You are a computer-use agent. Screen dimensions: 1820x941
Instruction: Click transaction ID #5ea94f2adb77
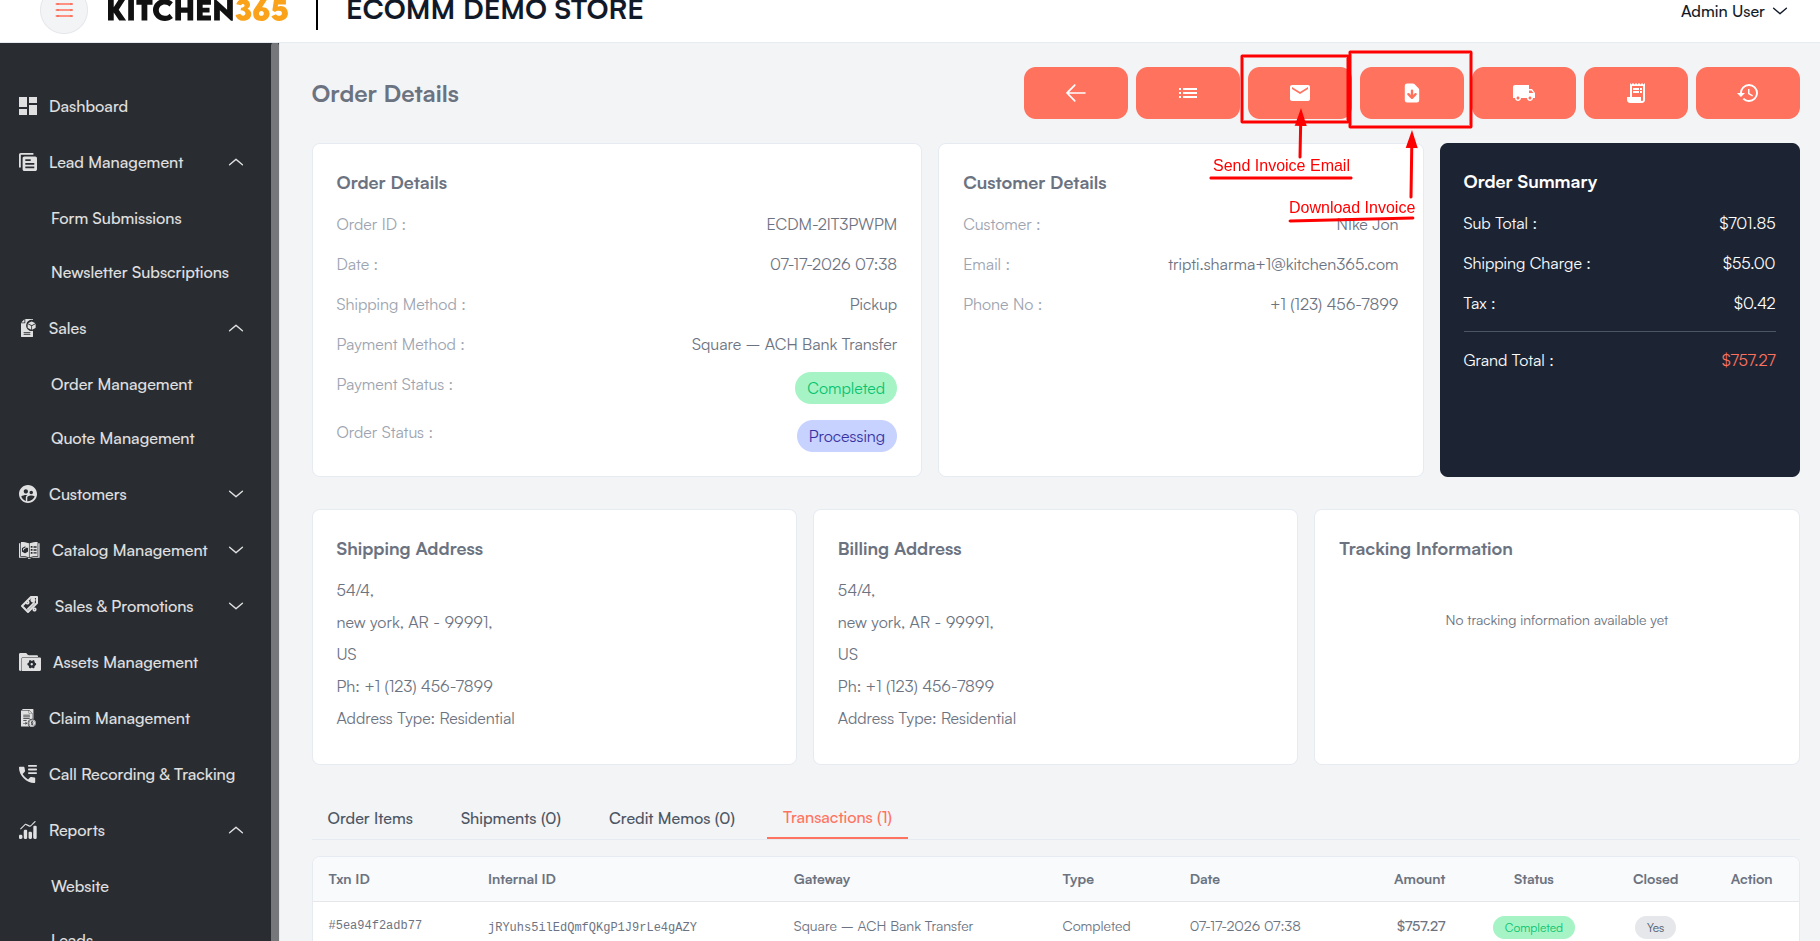375,926
